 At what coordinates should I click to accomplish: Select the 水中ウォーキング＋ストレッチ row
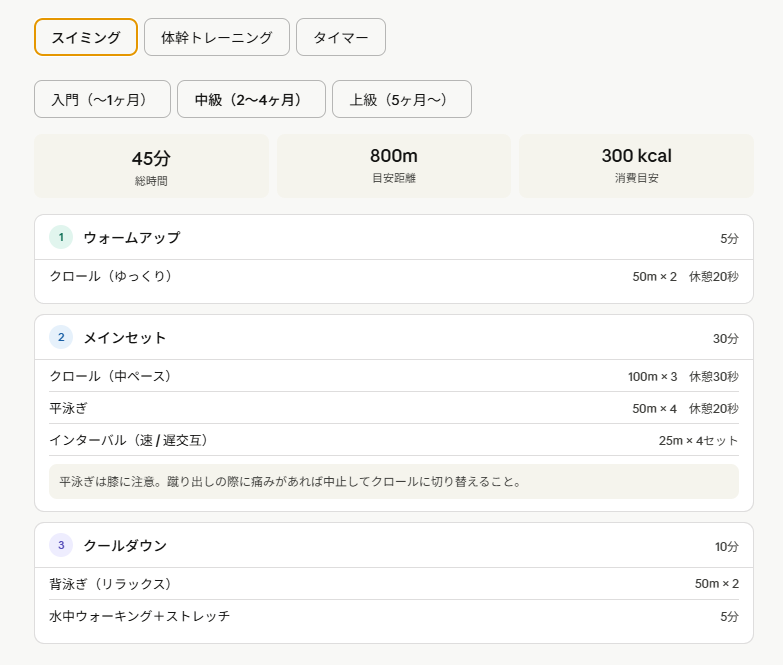coord(394,616)
